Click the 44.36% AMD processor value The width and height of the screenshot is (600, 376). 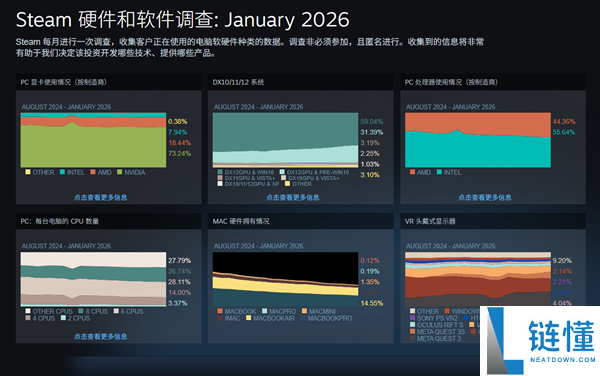point(564,122)
